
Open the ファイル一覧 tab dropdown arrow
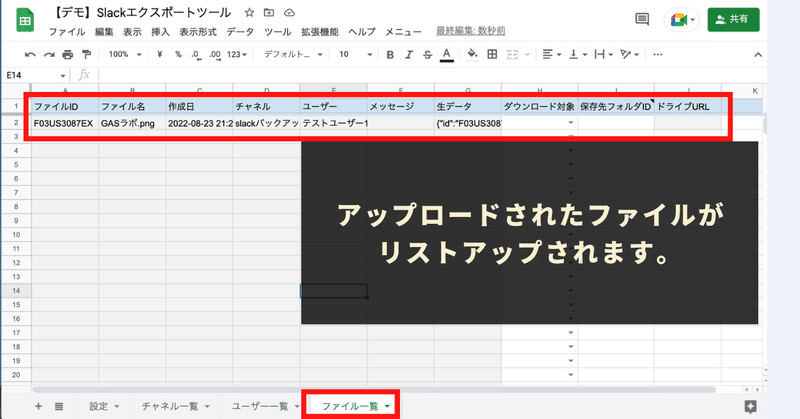point(387,406)
